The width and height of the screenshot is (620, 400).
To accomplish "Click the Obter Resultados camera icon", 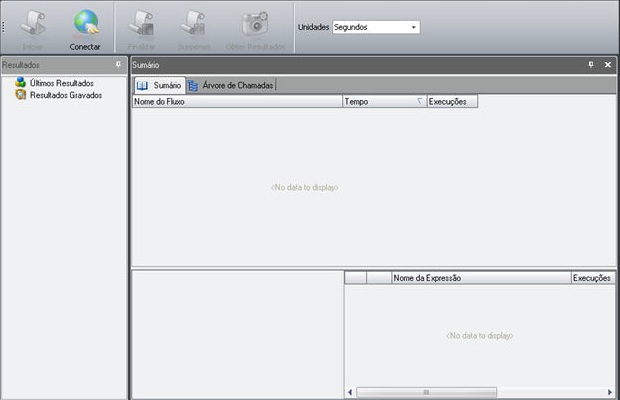I will 255,22.
